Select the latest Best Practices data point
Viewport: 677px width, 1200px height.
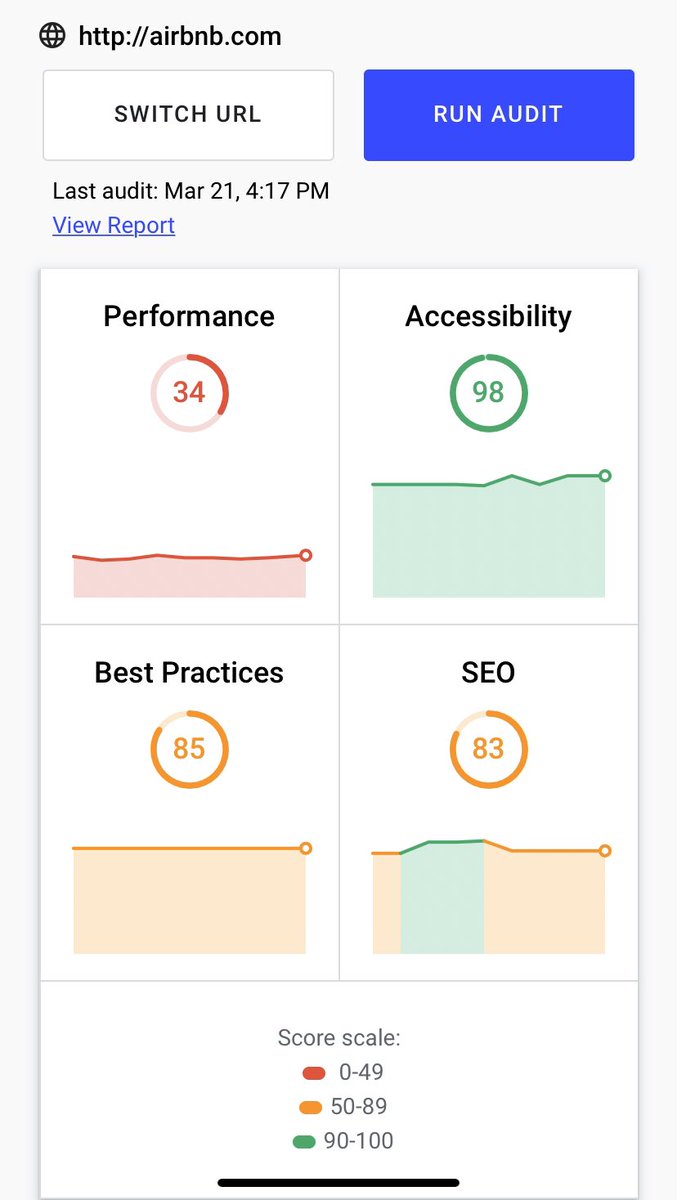(306, 848)
